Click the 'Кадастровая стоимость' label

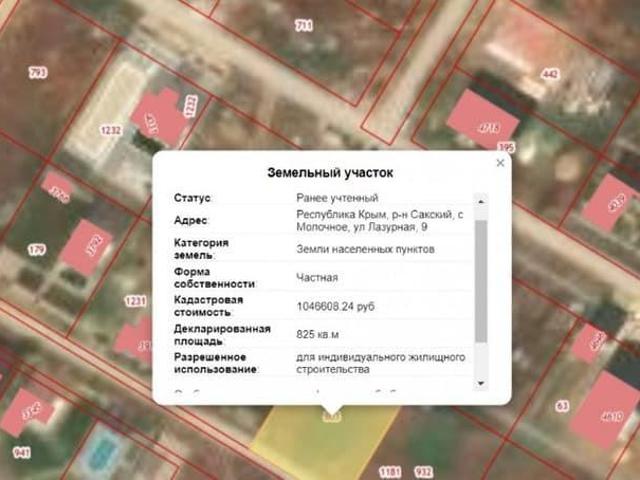click(208, 306)
